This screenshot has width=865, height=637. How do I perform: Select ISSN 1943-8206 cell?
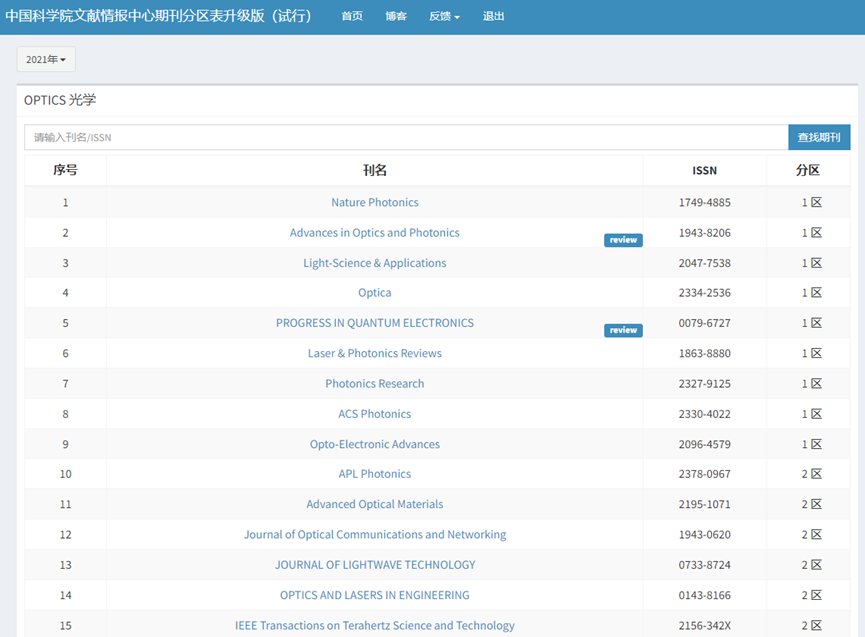[704, 233]
